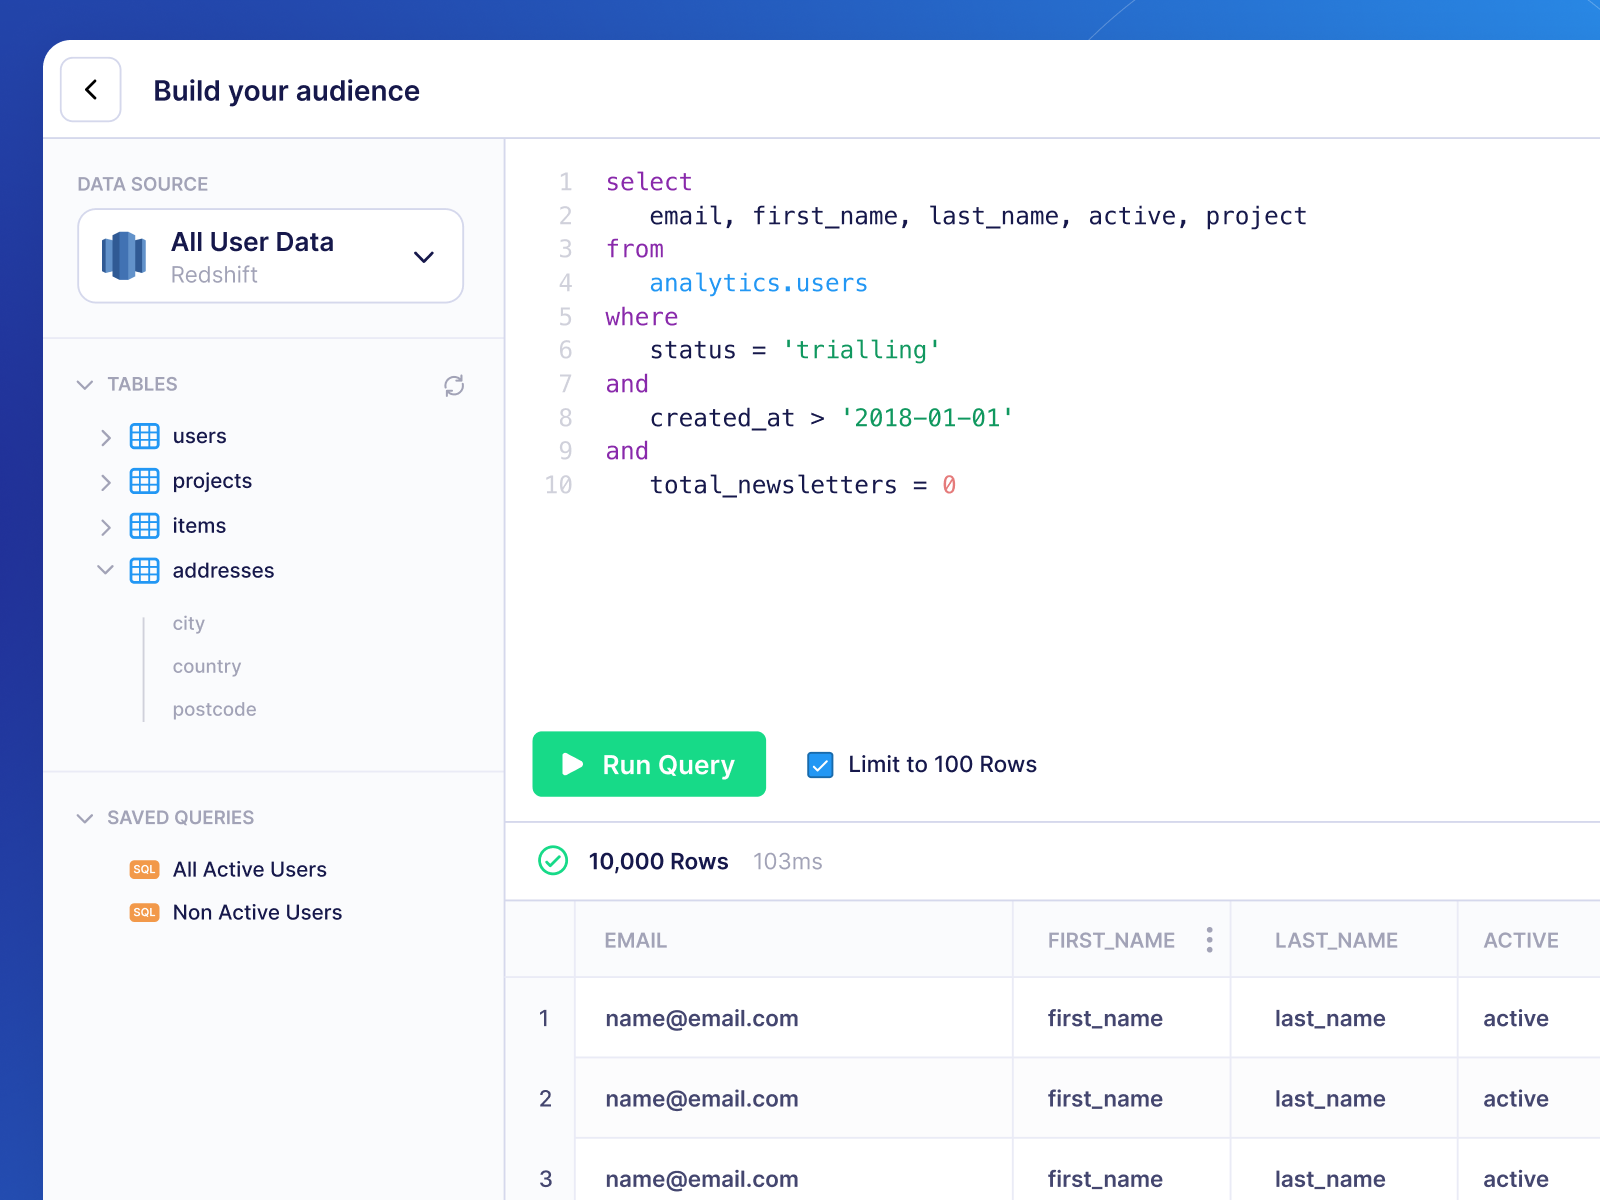Screen dimensions: 1600x1200
Task: Open the All User Data dropdown
Action: click(x=423, y=256)
